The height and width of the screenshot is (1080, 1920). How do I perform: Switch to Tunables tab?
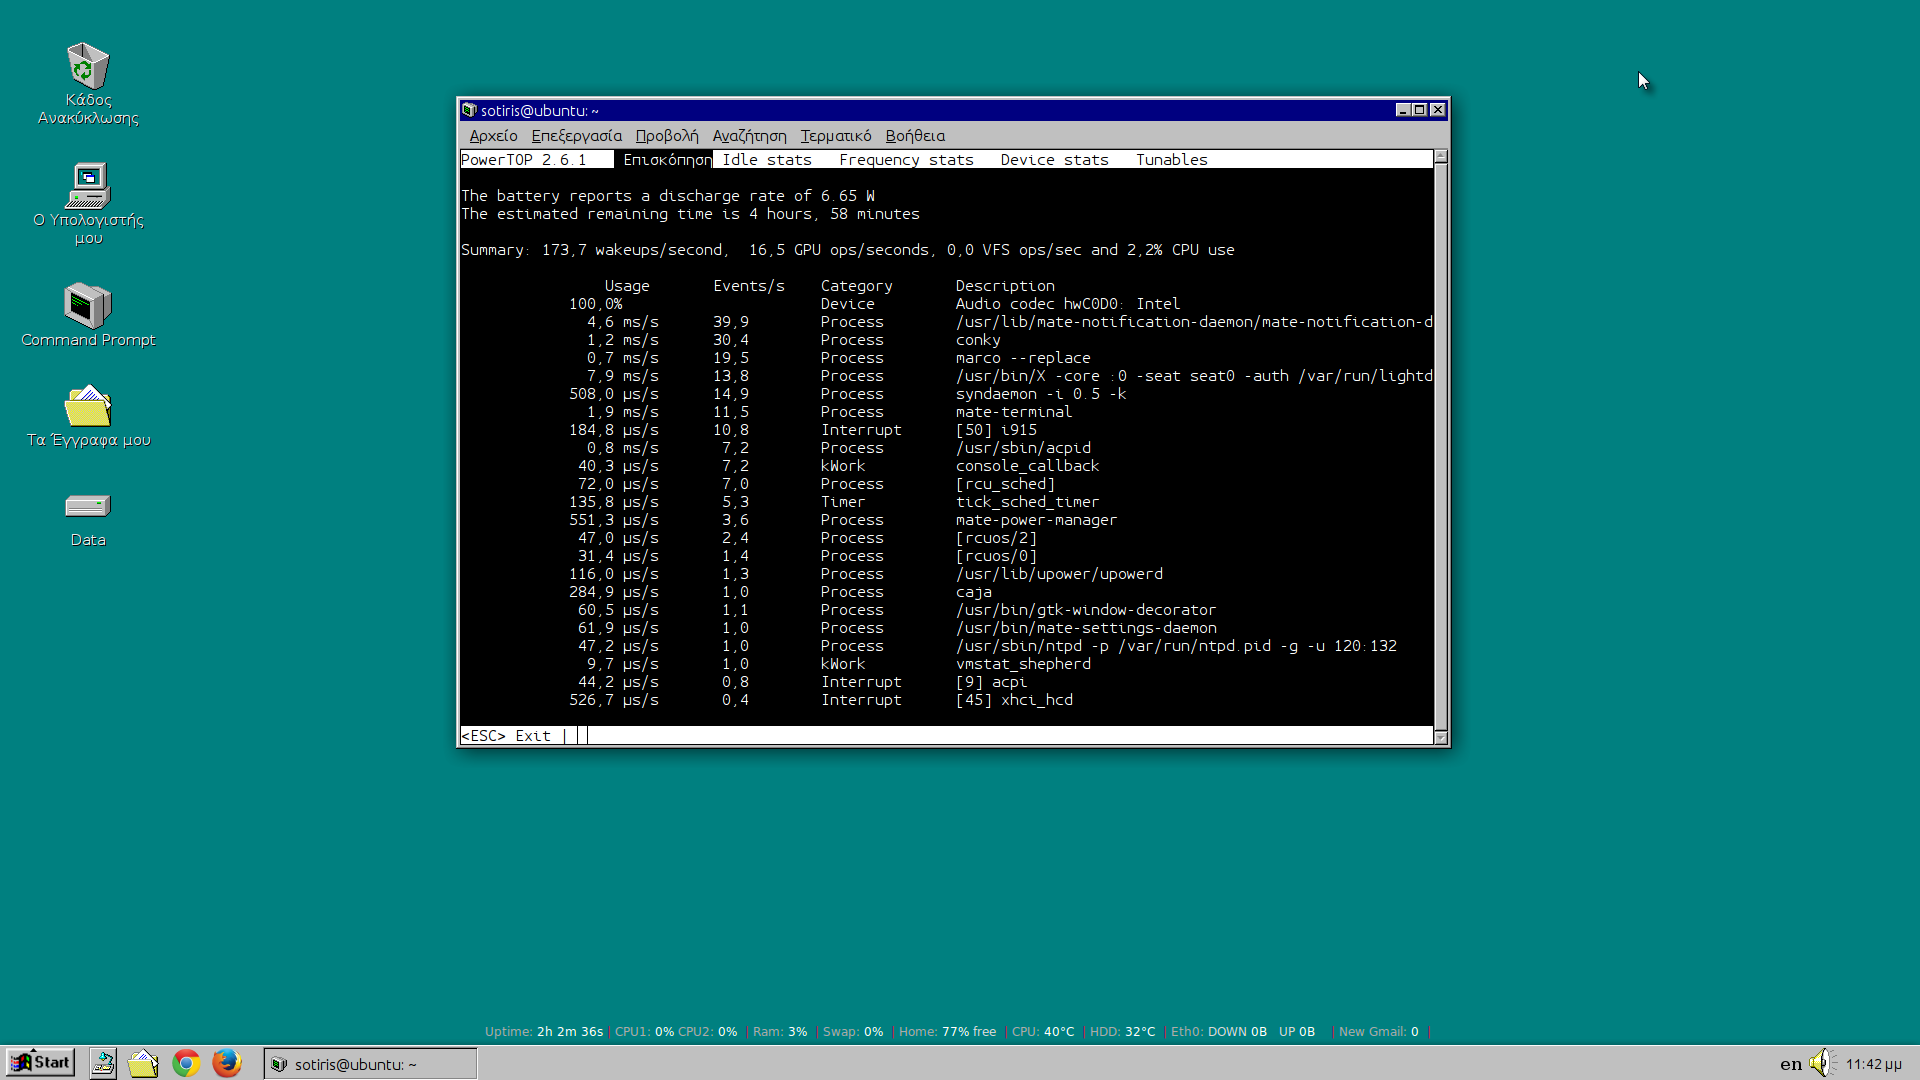pyautogui.click(x=1171, y=160)
